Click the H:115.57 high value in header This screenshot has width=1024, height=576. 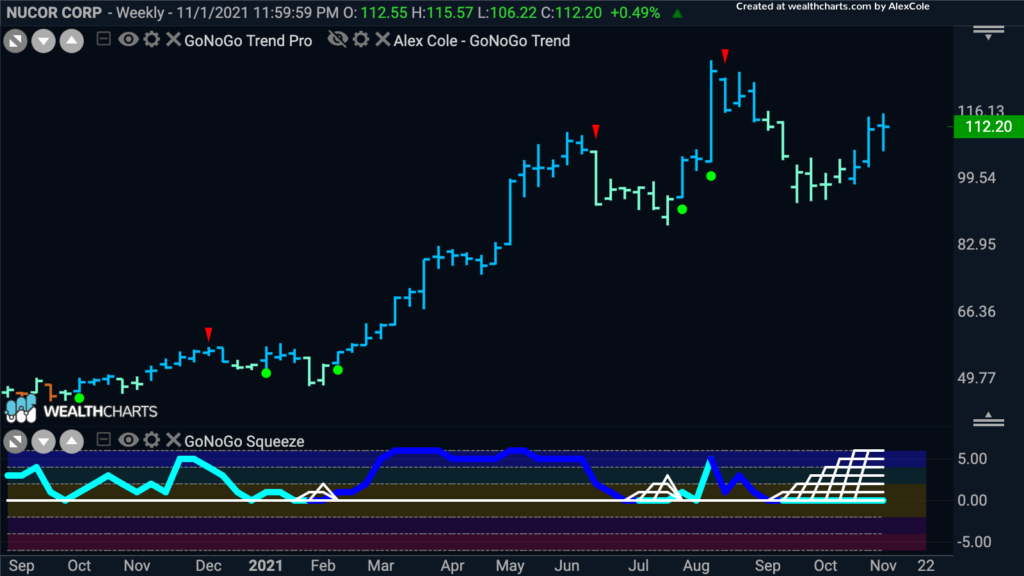[443, 12]
